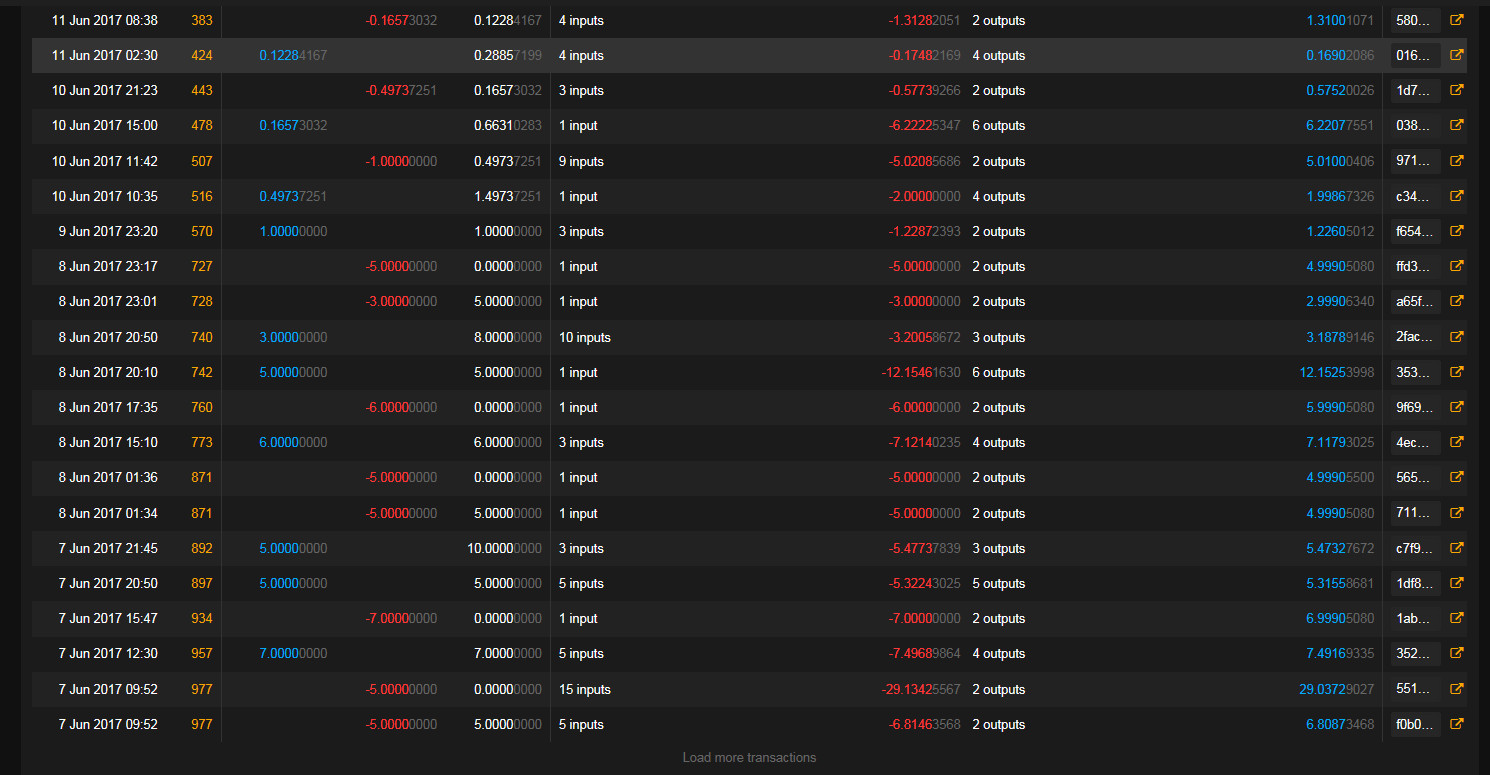The width and height of the screenshot is (1490, 775).
Task: Open external link icon for transaction 016…
Action: 1456,55
